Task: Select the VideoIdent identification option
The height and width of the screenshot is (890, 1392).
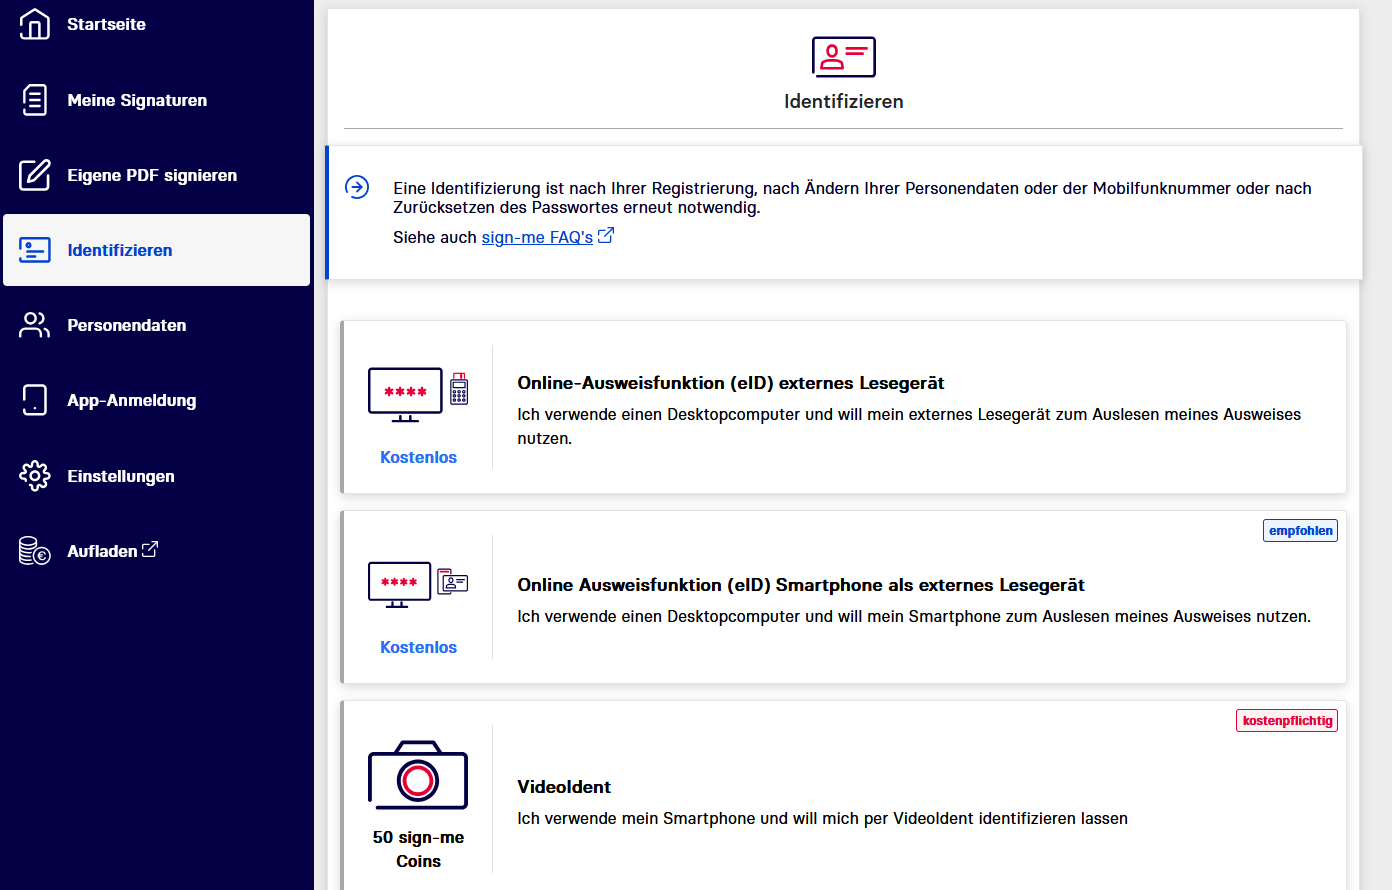Action: (x=564, y=787)
